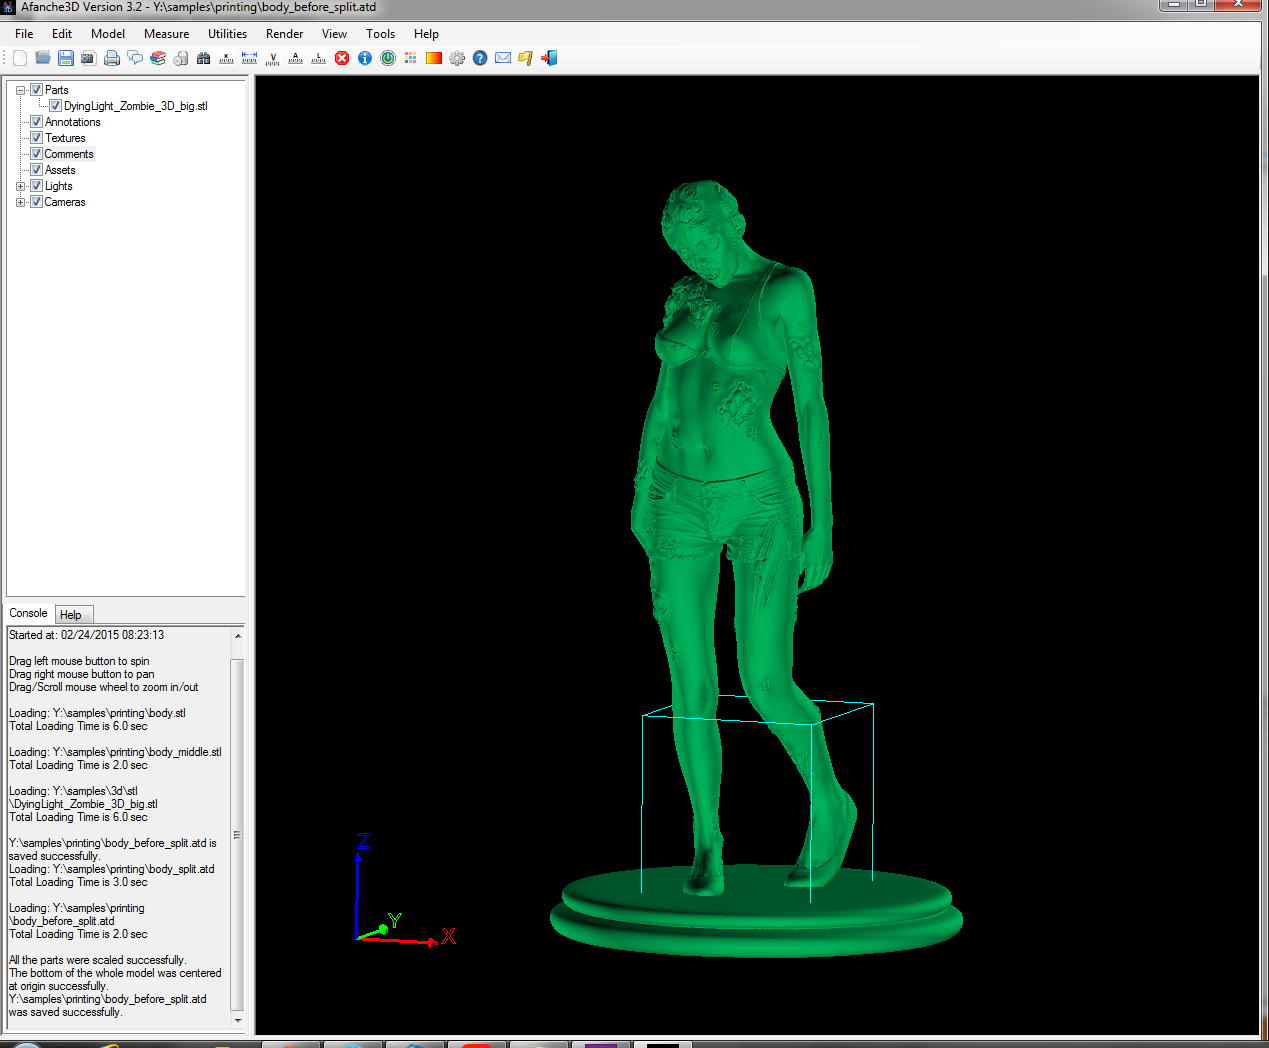The width and height of the screenshot is (1269, 1048).
Task: Click the power button toolbar icon
Action: [387, 58]
